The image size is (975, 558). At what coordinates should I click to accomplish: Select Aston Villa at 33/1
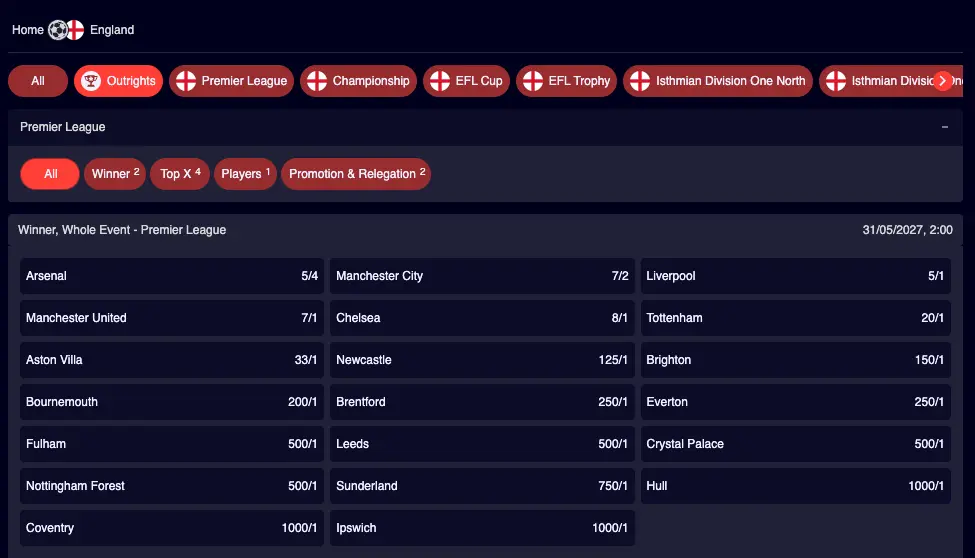[x=172, y=360]
